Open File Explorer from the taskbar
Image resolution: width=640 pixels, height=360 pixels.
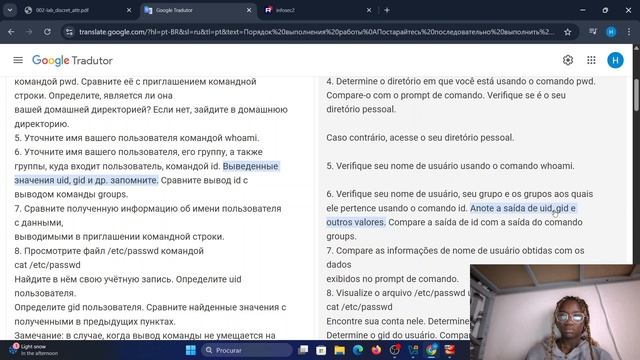coord(340,350)
